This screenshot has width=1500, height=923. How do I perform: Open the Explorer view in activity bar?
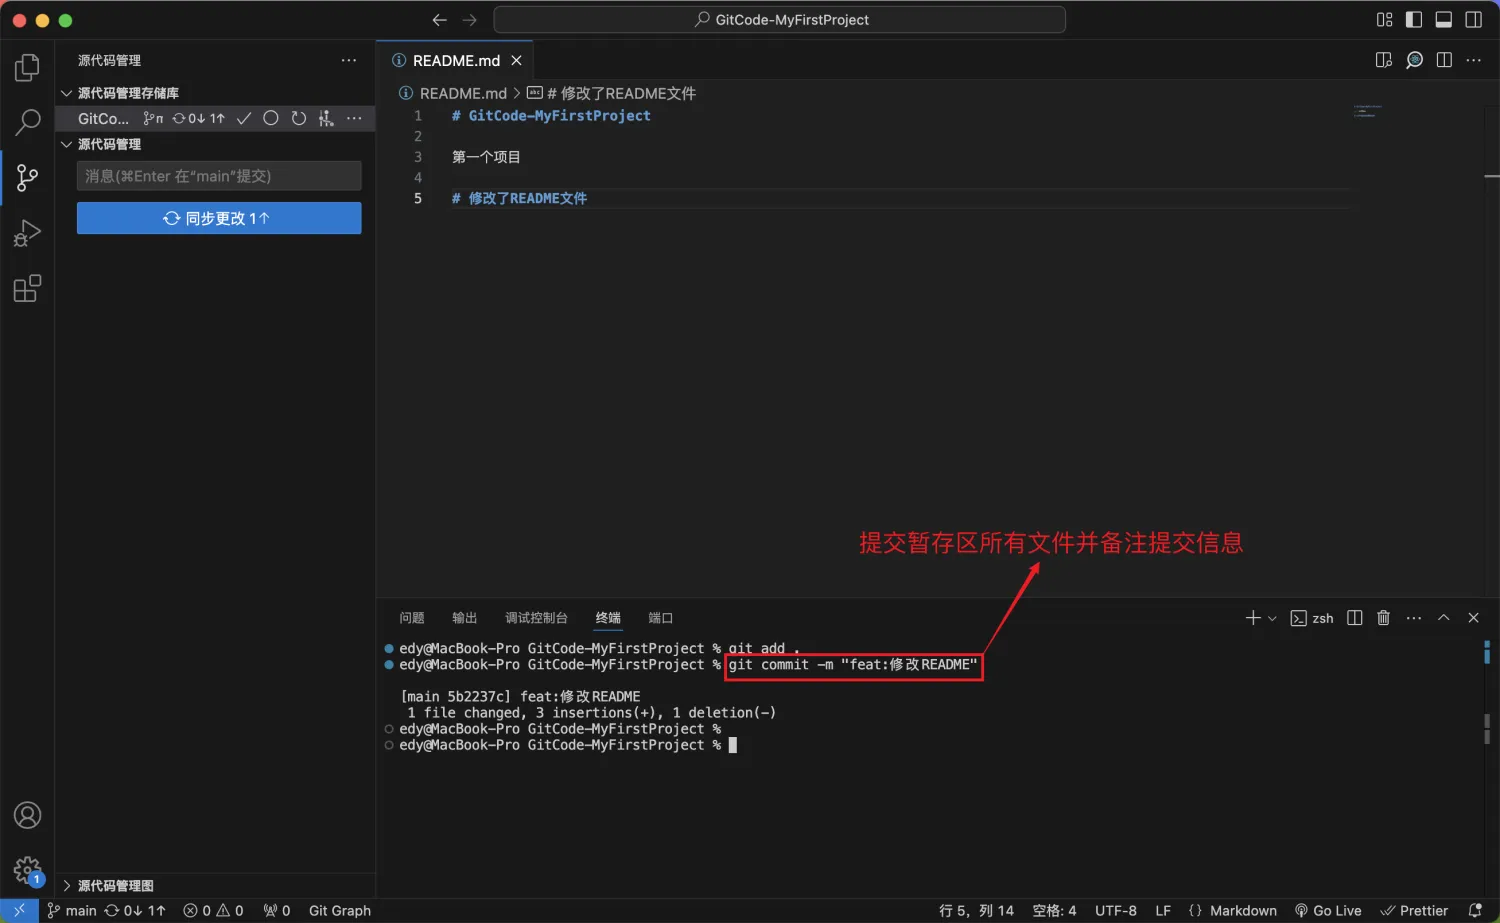click(x=27, y=68)
